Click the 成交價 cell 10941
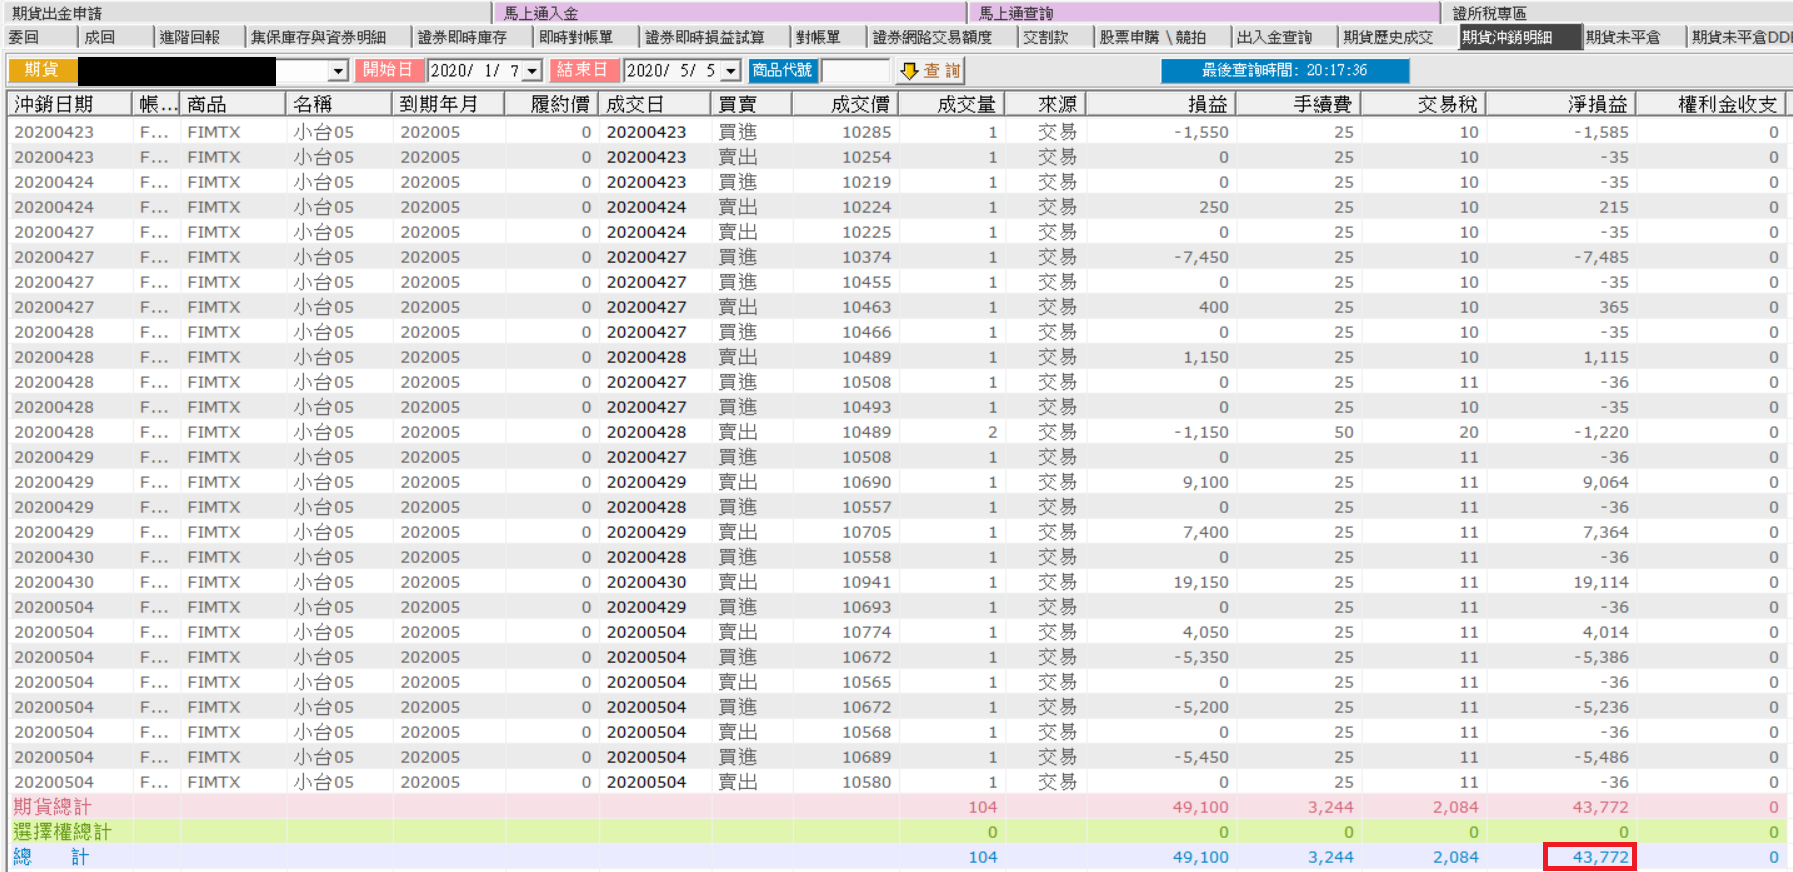The image size is (1793, 872). click(x=866, y=582)
